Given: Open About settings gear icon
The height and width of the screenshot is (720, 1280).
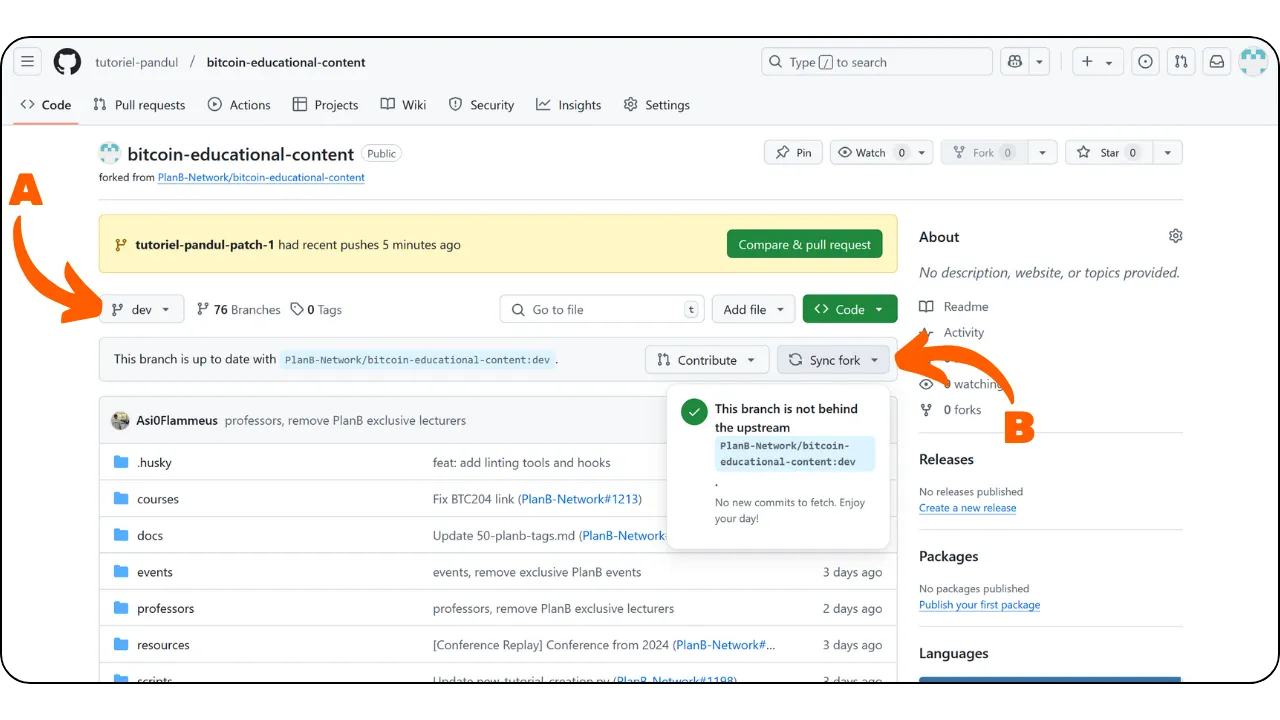Looking at the screenshot, I should point(1175,236).
